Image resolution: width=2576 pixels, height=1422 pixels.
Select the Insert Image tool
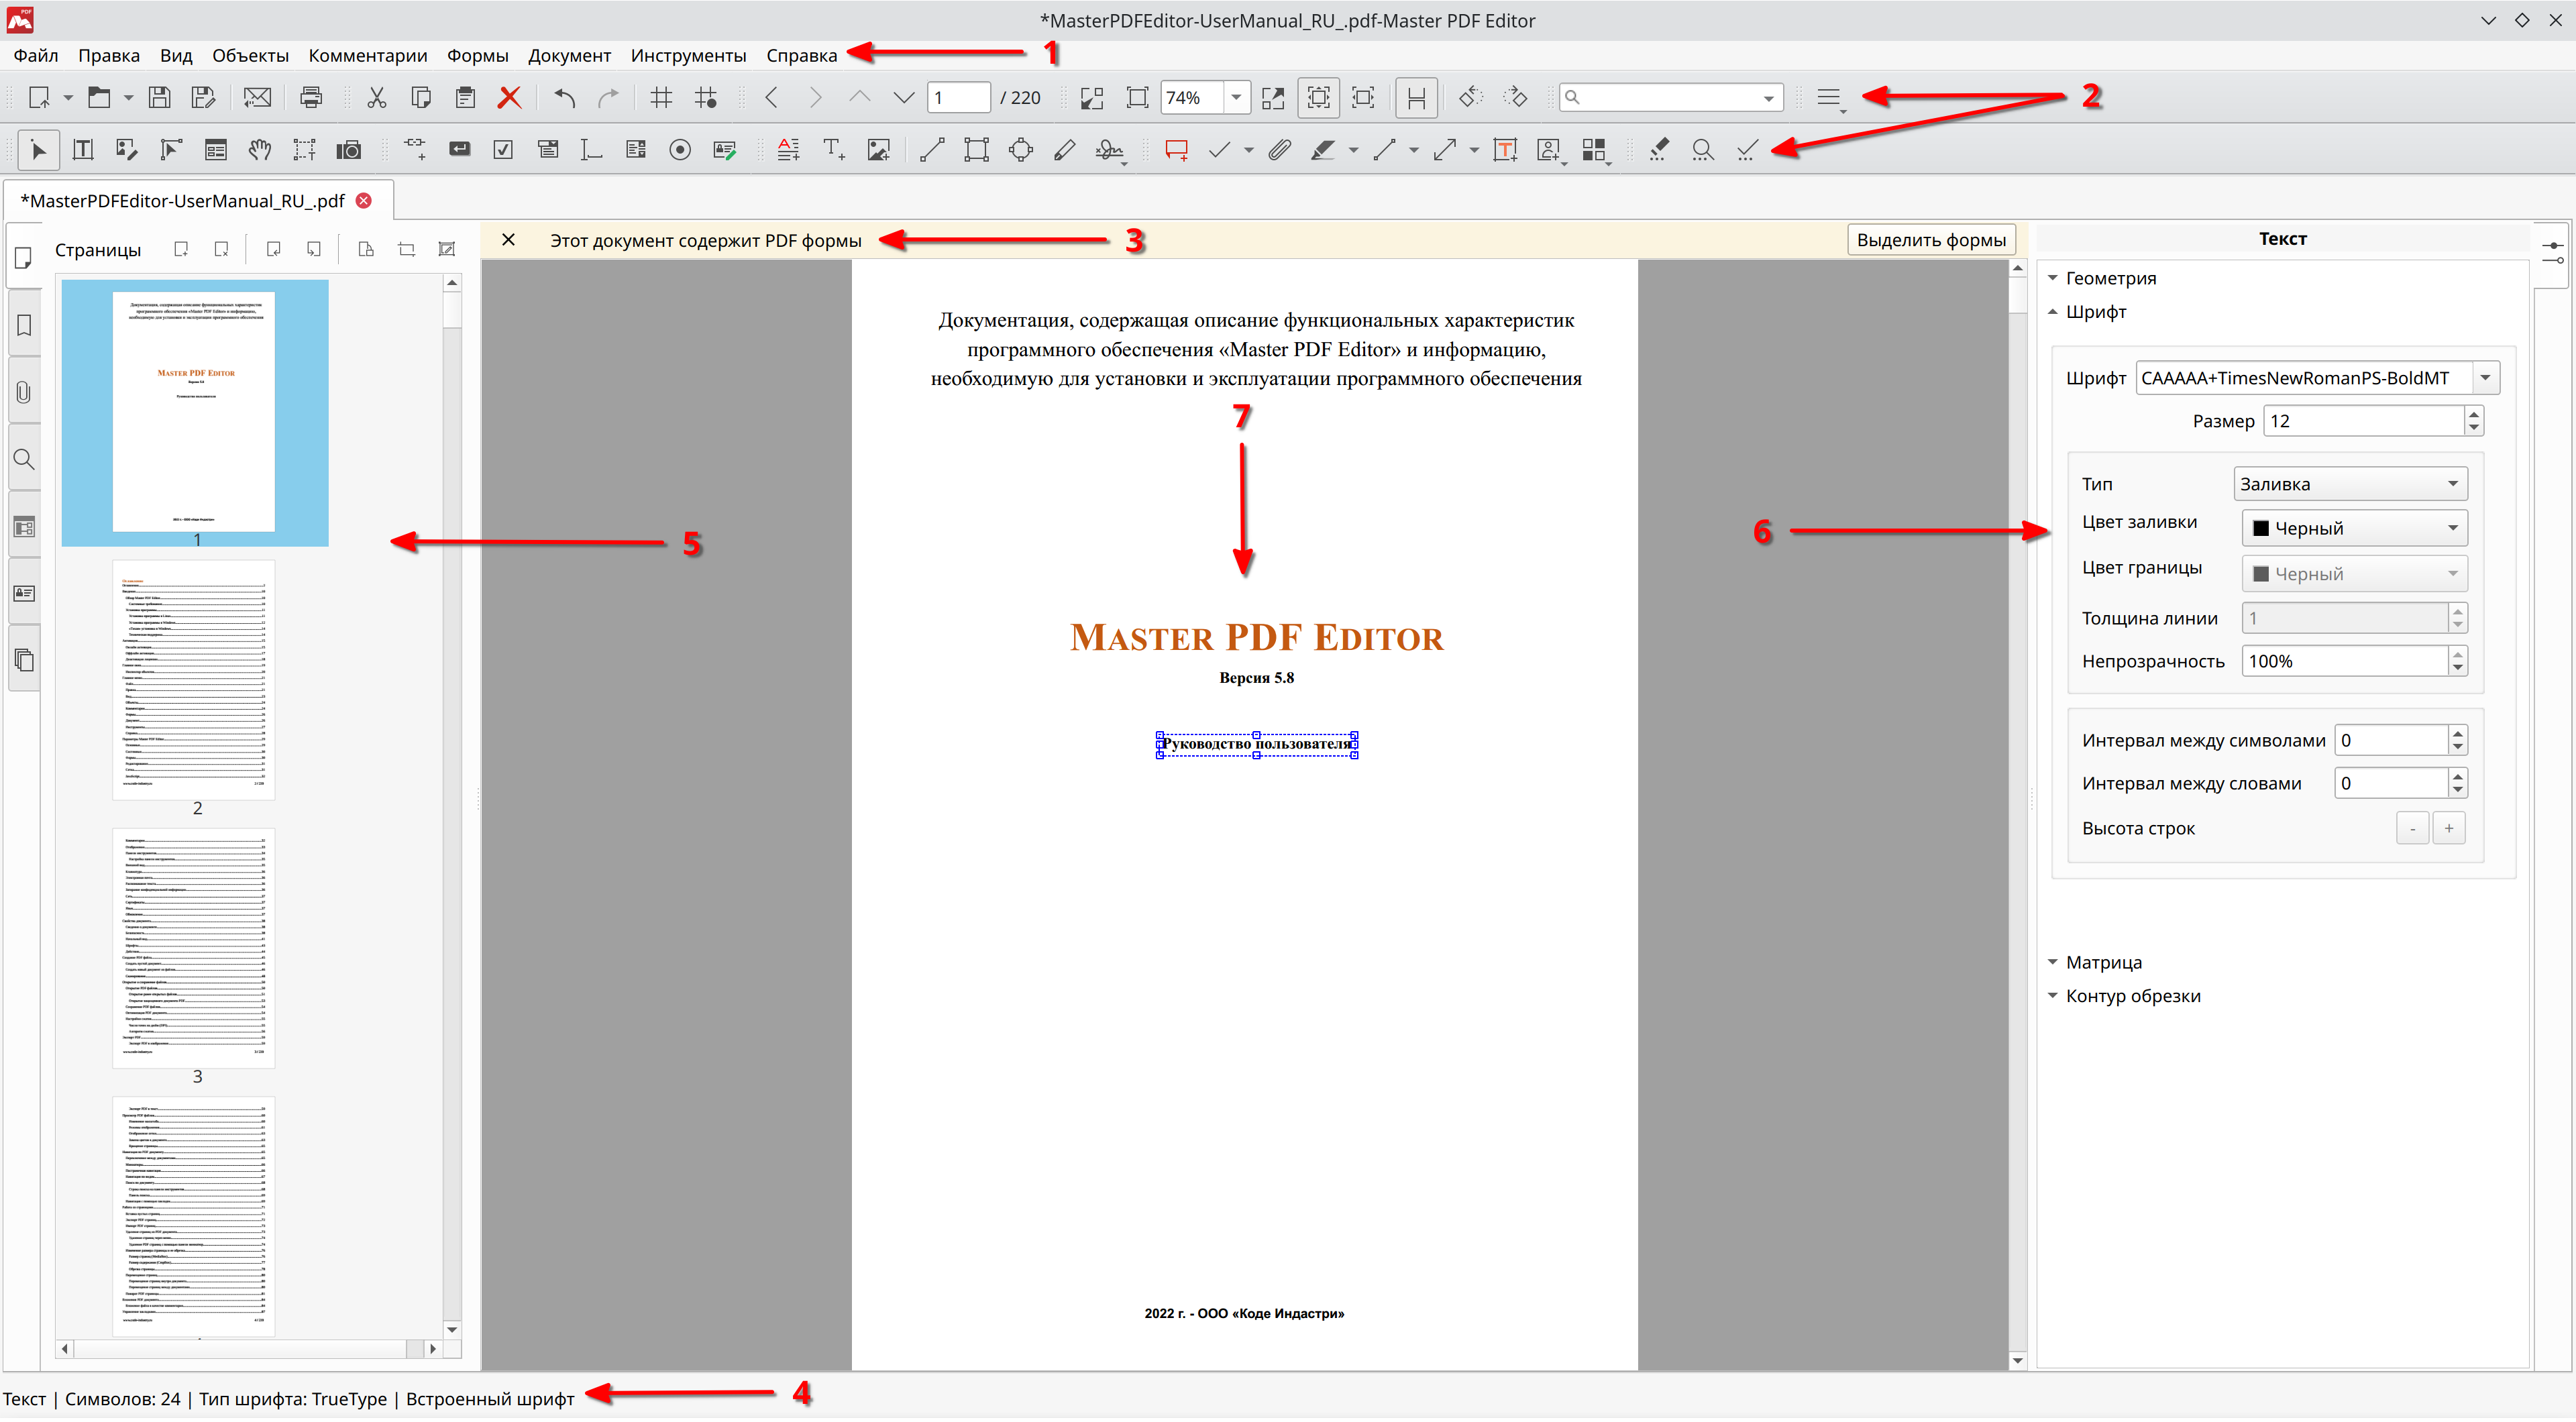click(878, 150)
